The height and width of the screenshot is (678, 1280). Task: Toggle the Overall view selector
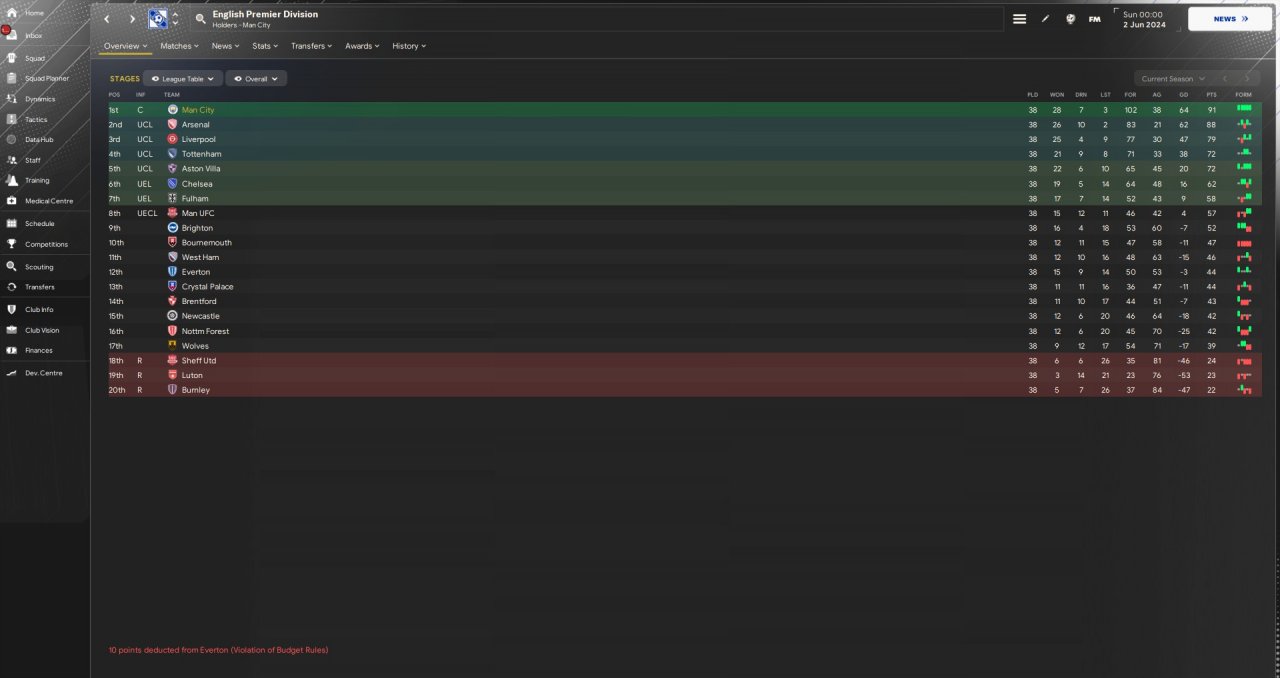point(256,78)
